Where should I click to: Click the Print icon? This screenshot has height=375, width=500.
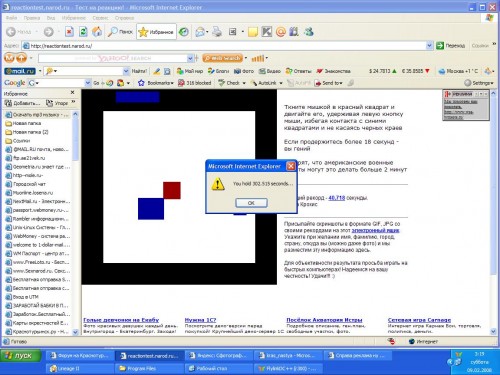click(x=217, y=32)
